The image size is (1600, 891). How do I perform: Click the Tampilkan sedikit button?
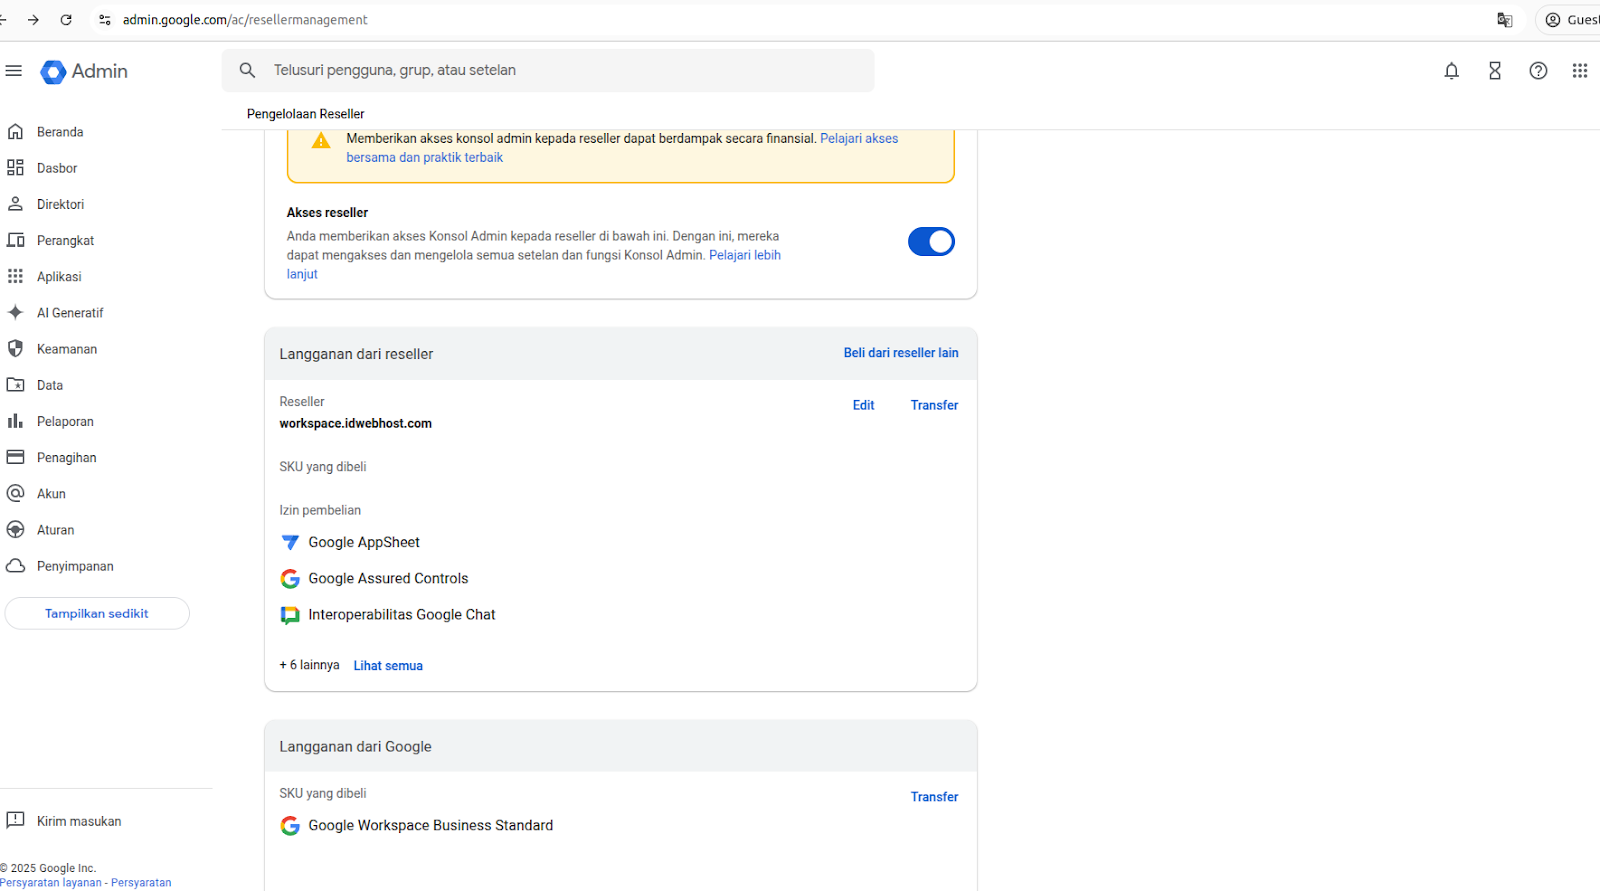pyautogui.click(x=97, y=613)
